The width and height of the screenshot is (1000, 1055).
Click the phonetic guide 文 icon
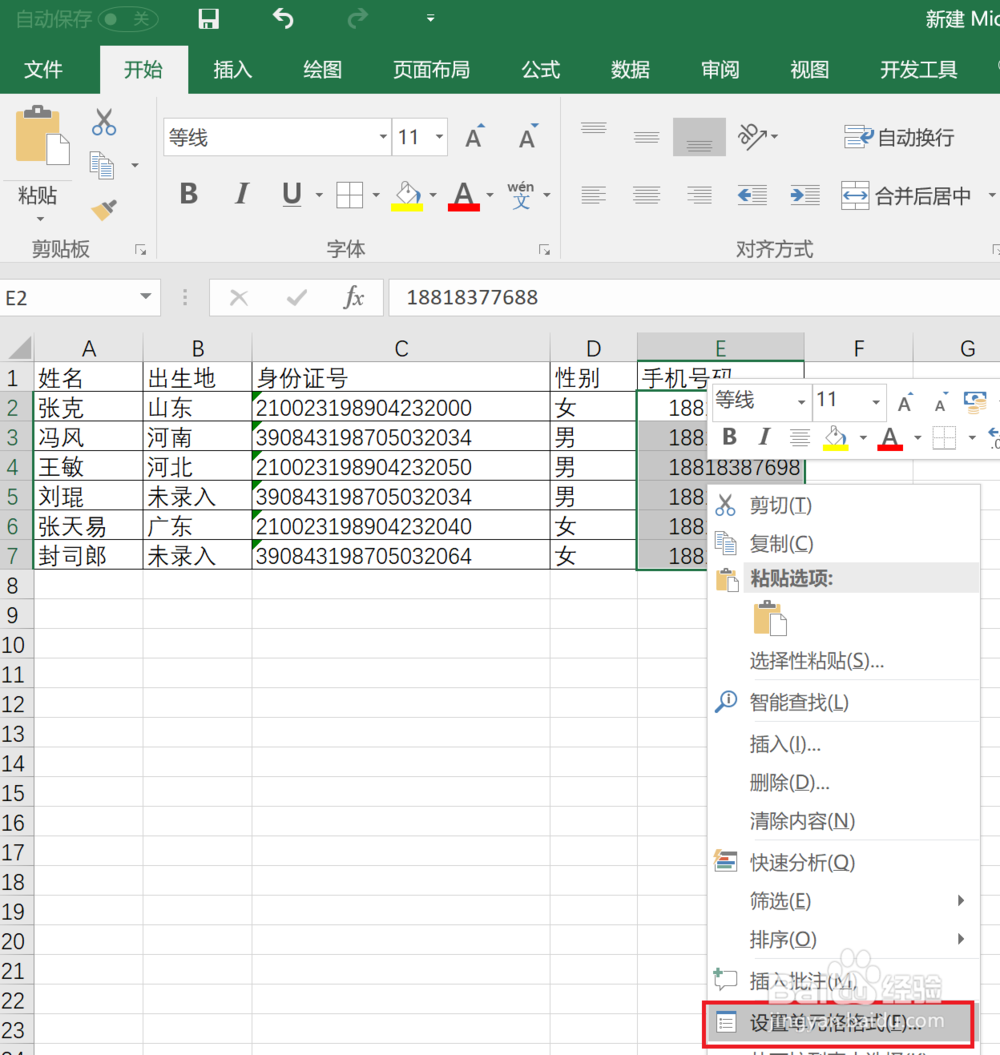[x=522, y=195]
